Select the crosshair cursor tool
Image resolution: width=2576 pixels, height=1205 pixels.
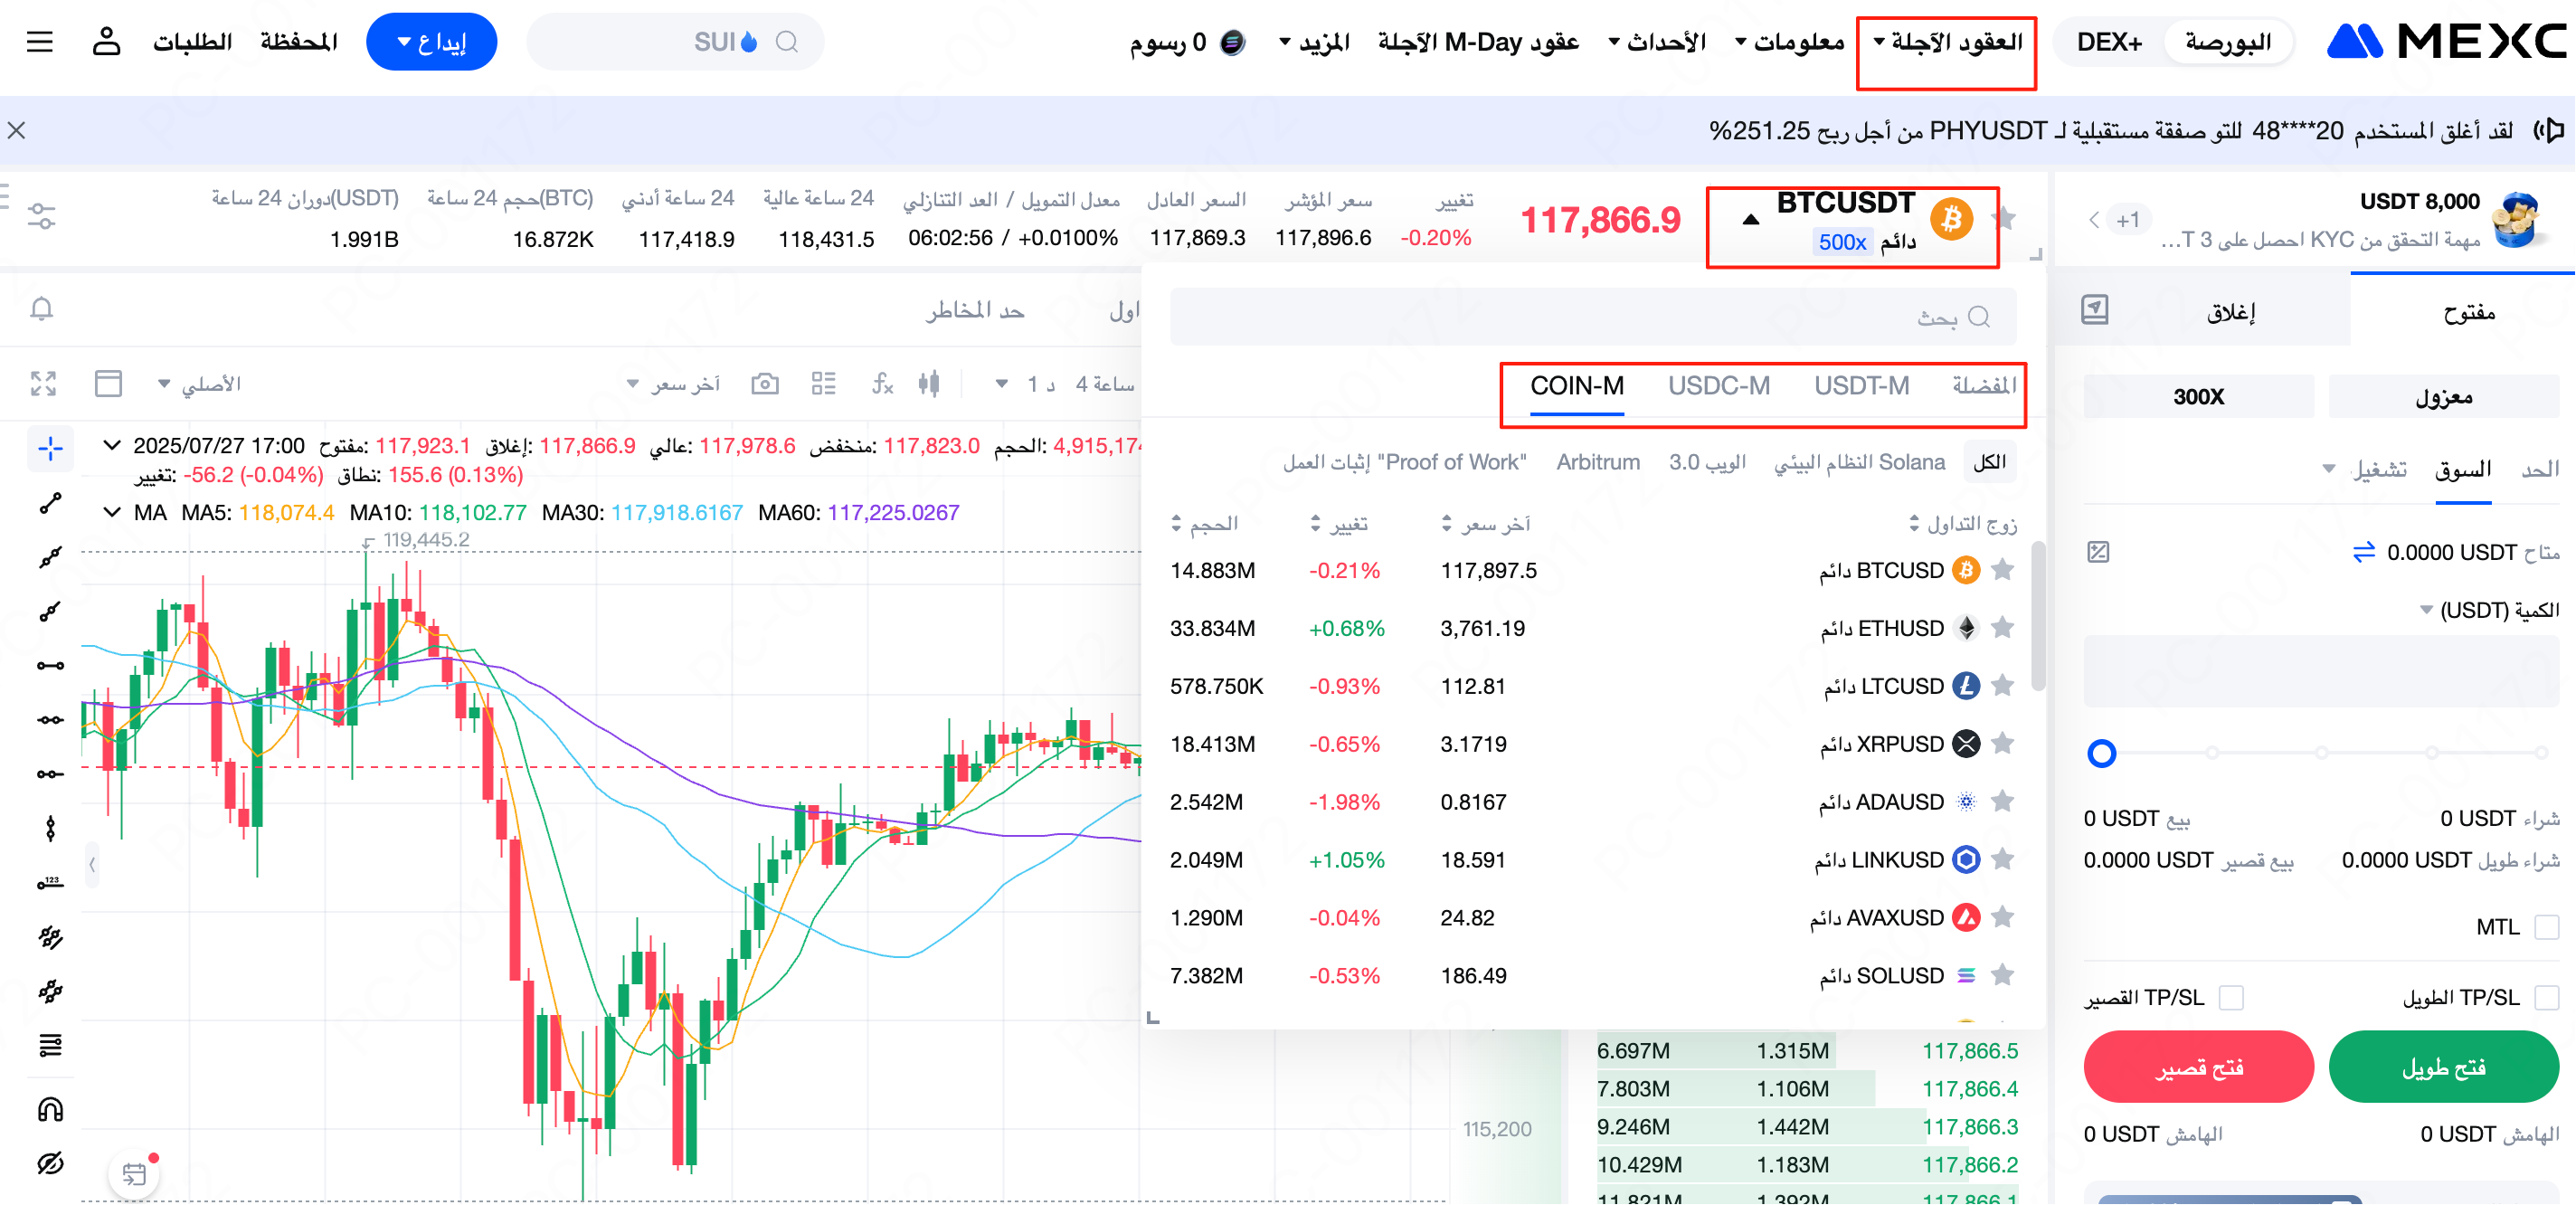click(x=51, y=449)
